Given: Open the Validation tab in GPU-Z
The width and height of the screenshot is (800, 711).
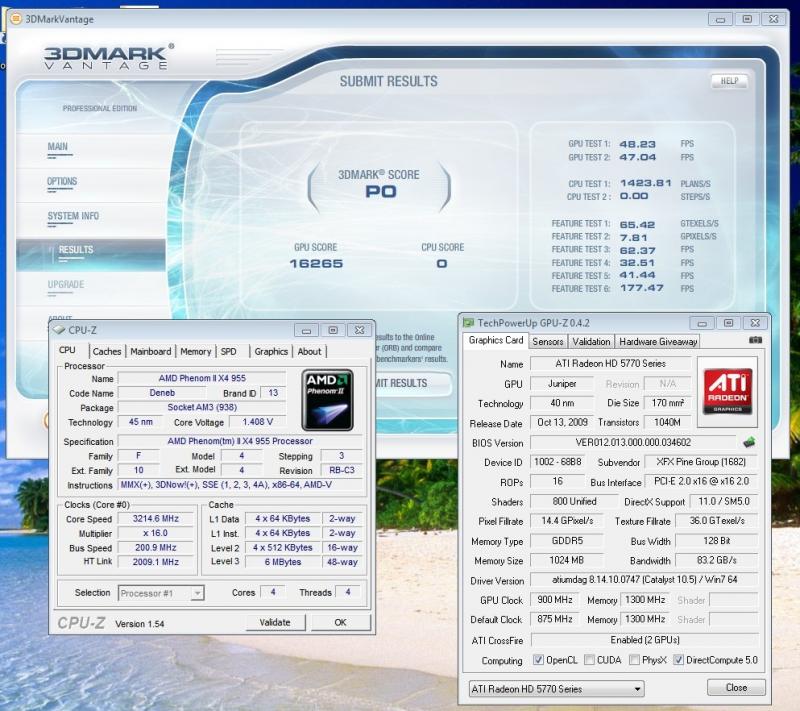Looking at the screenshot, I should [x=591, y=341].
